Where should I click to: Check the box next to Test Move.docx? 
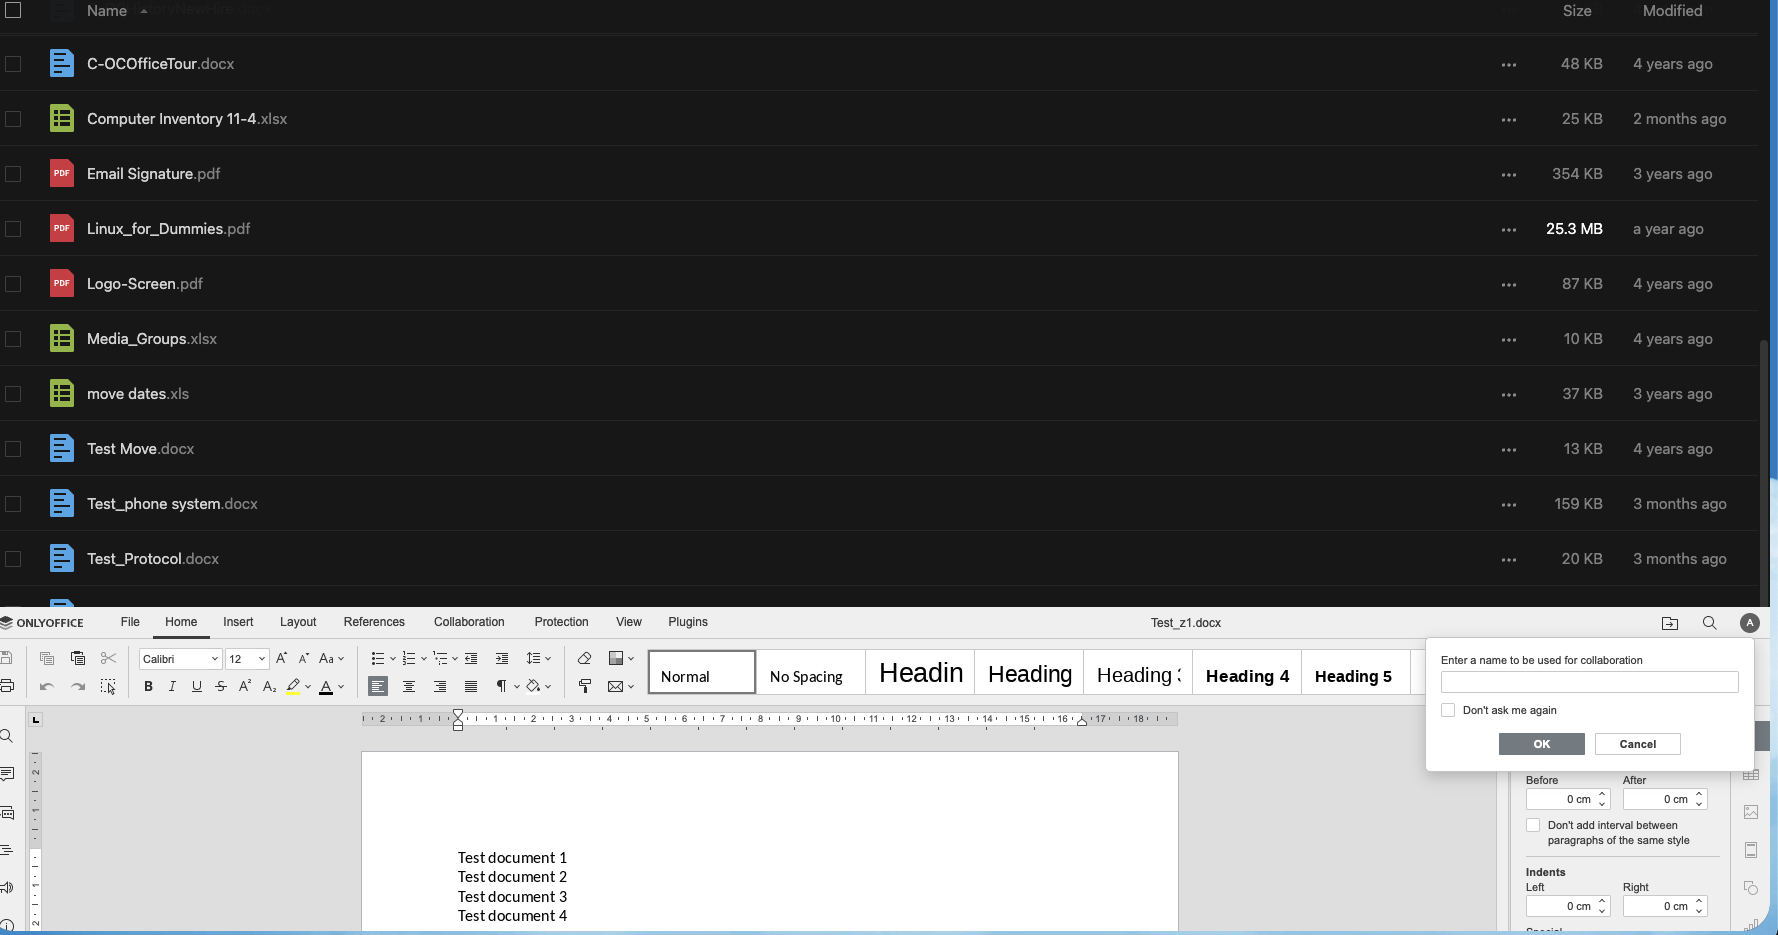13,449
